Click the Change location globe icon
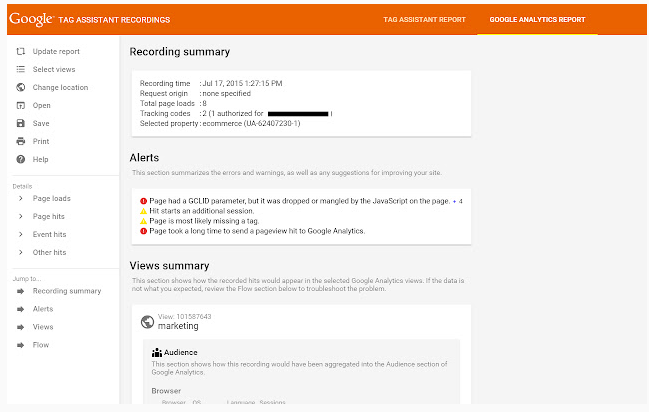The height and width of the screenshot is (412, 649). (21, 87)
